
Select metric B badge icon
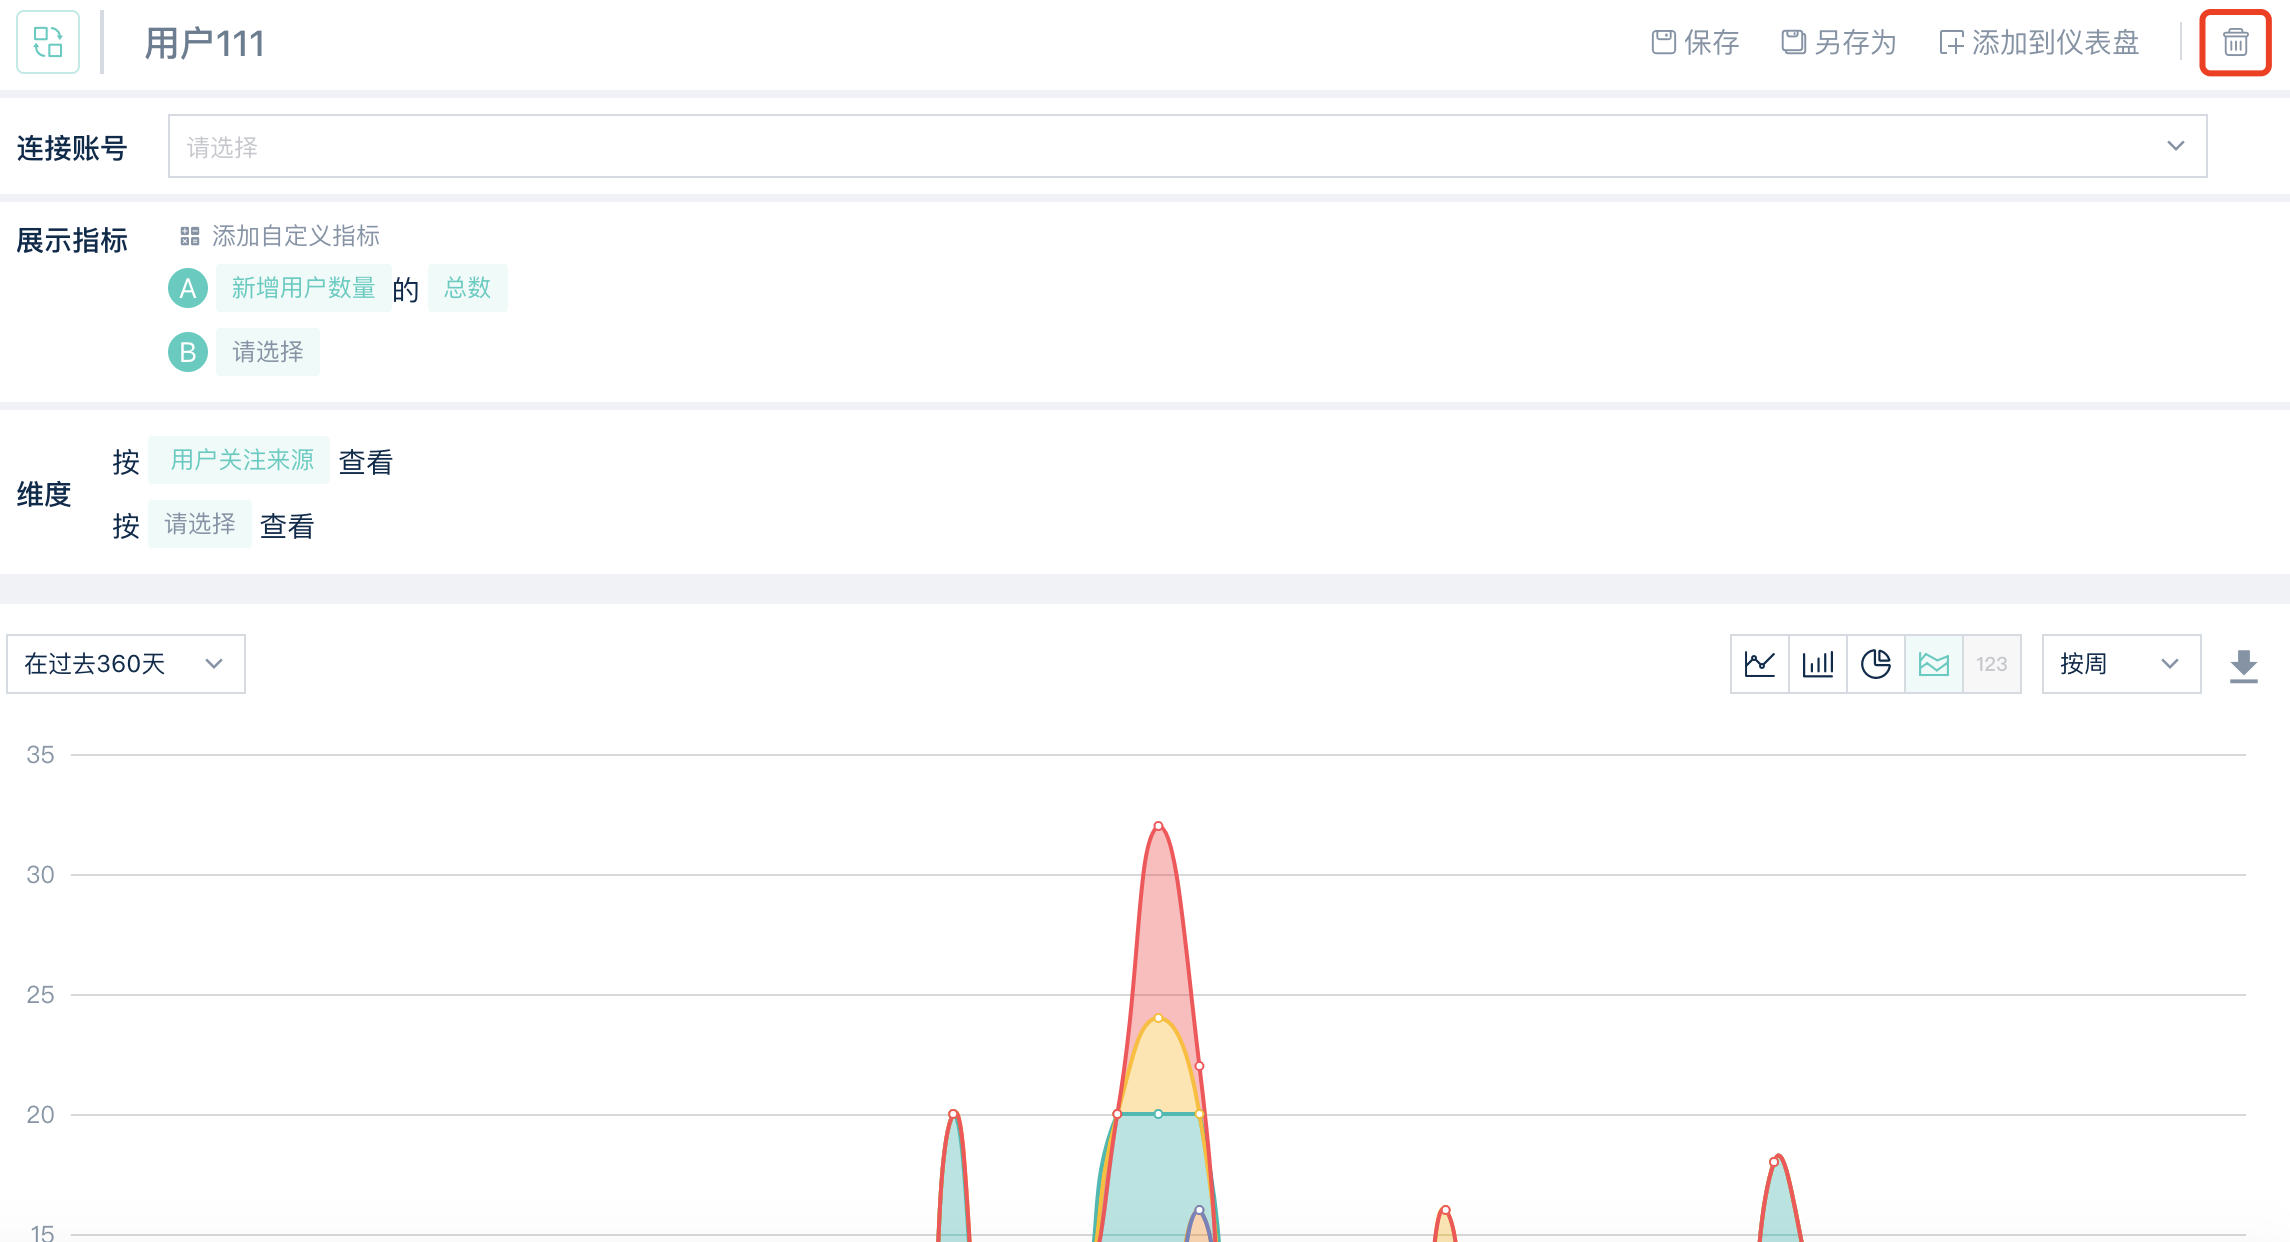coord(187,352)
